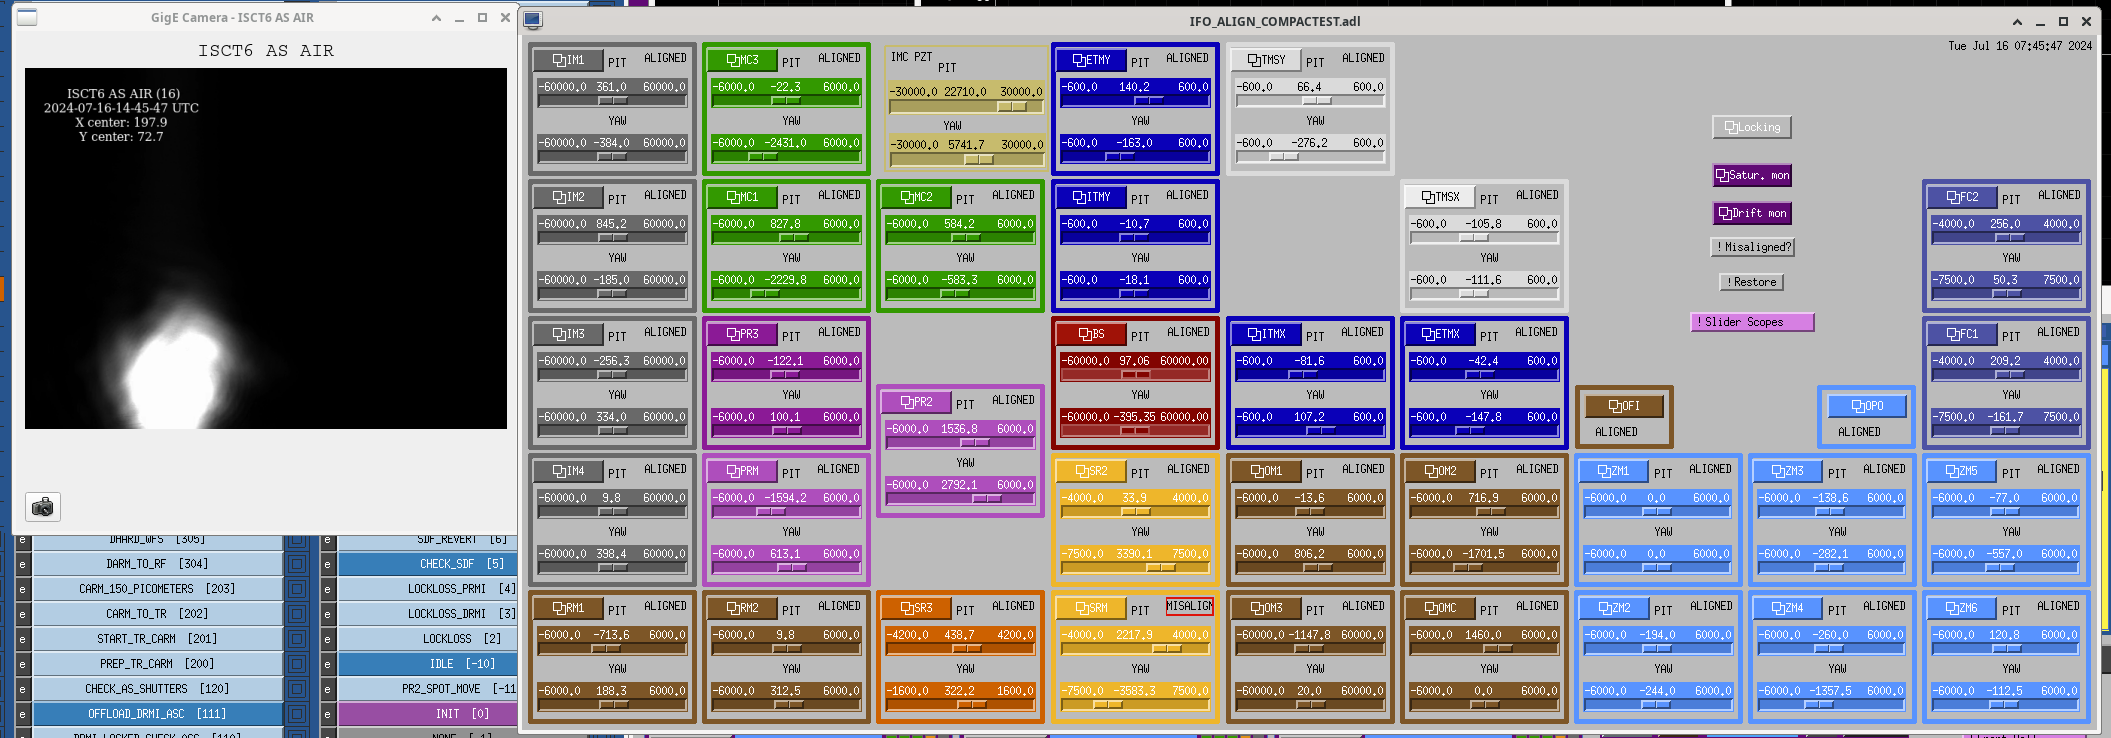
Task: Open the RM1 related display button
Action: click(568, 608)
